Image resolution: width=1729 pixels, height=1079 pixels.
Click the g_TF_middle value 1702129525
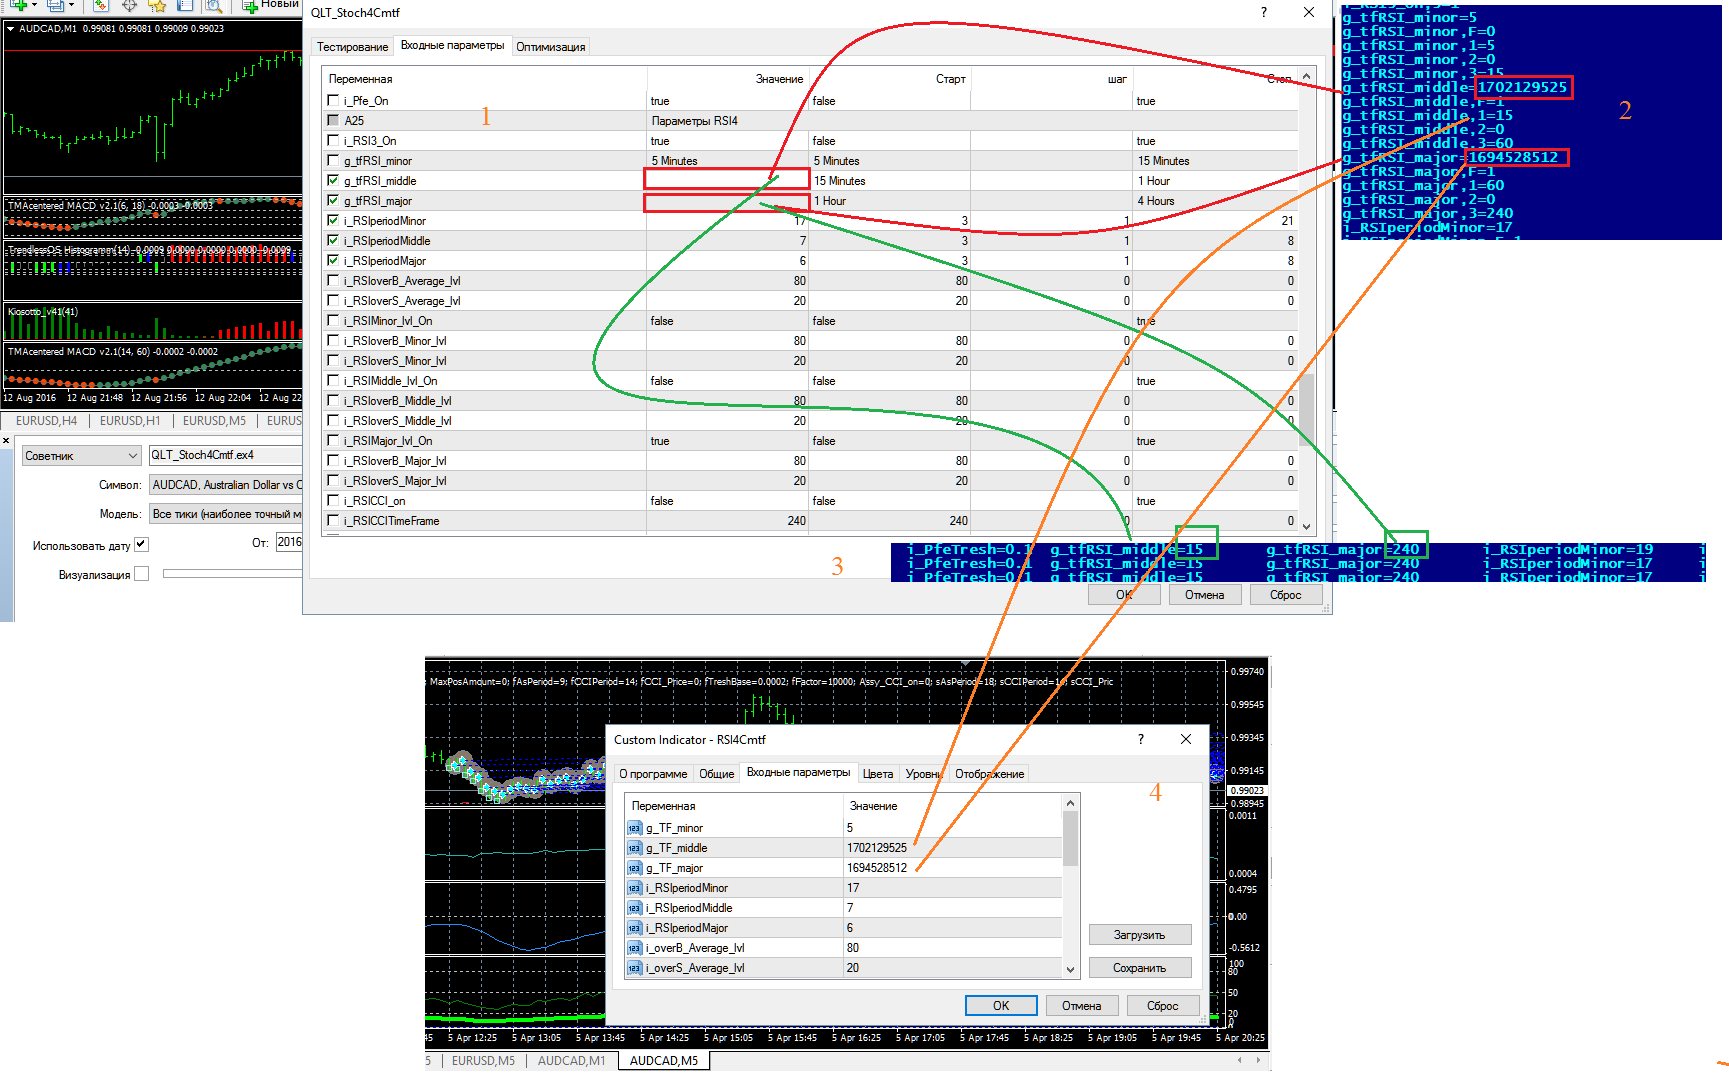click(x=877, y=848)
